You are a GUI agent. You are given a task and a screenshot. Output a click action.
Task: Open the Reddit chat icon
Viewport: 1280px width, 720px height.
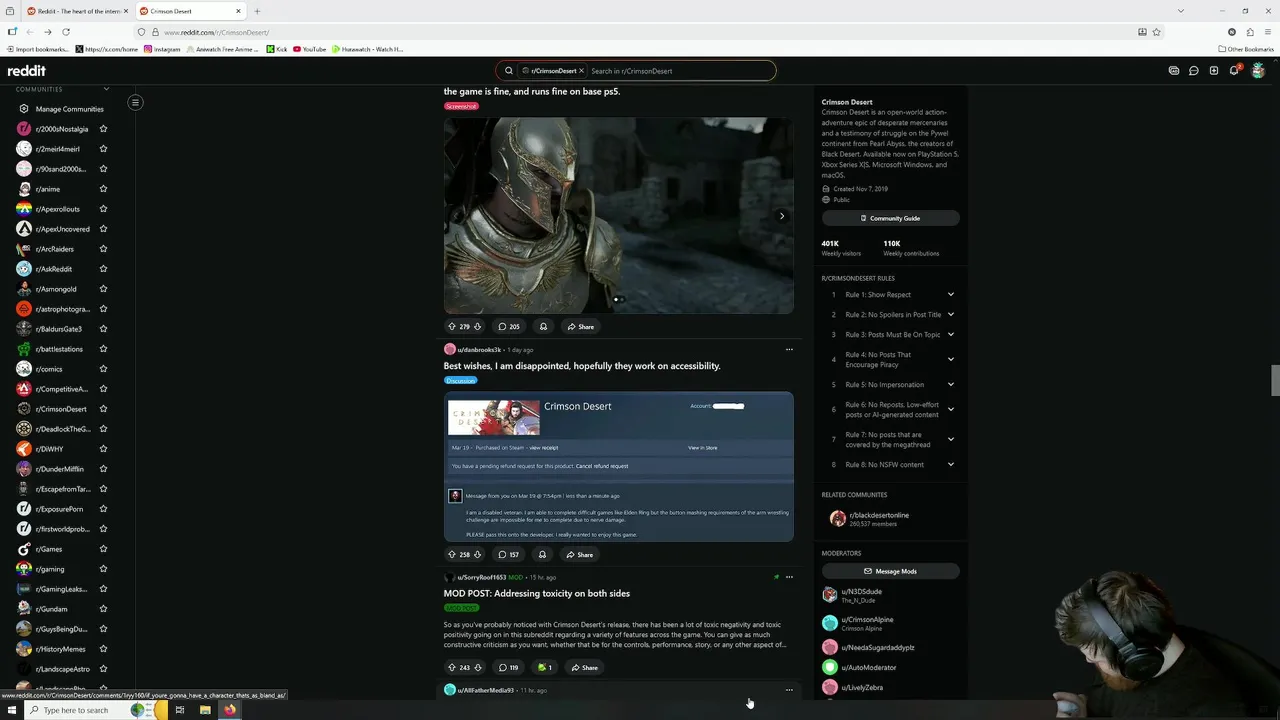pos(1194,71)
